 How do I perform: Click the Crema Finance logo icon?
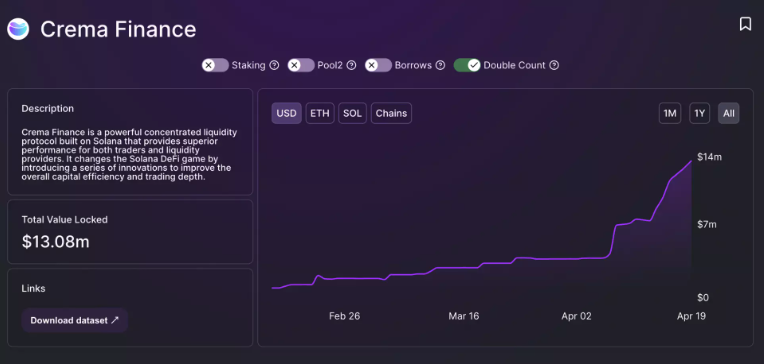point(18,29)
